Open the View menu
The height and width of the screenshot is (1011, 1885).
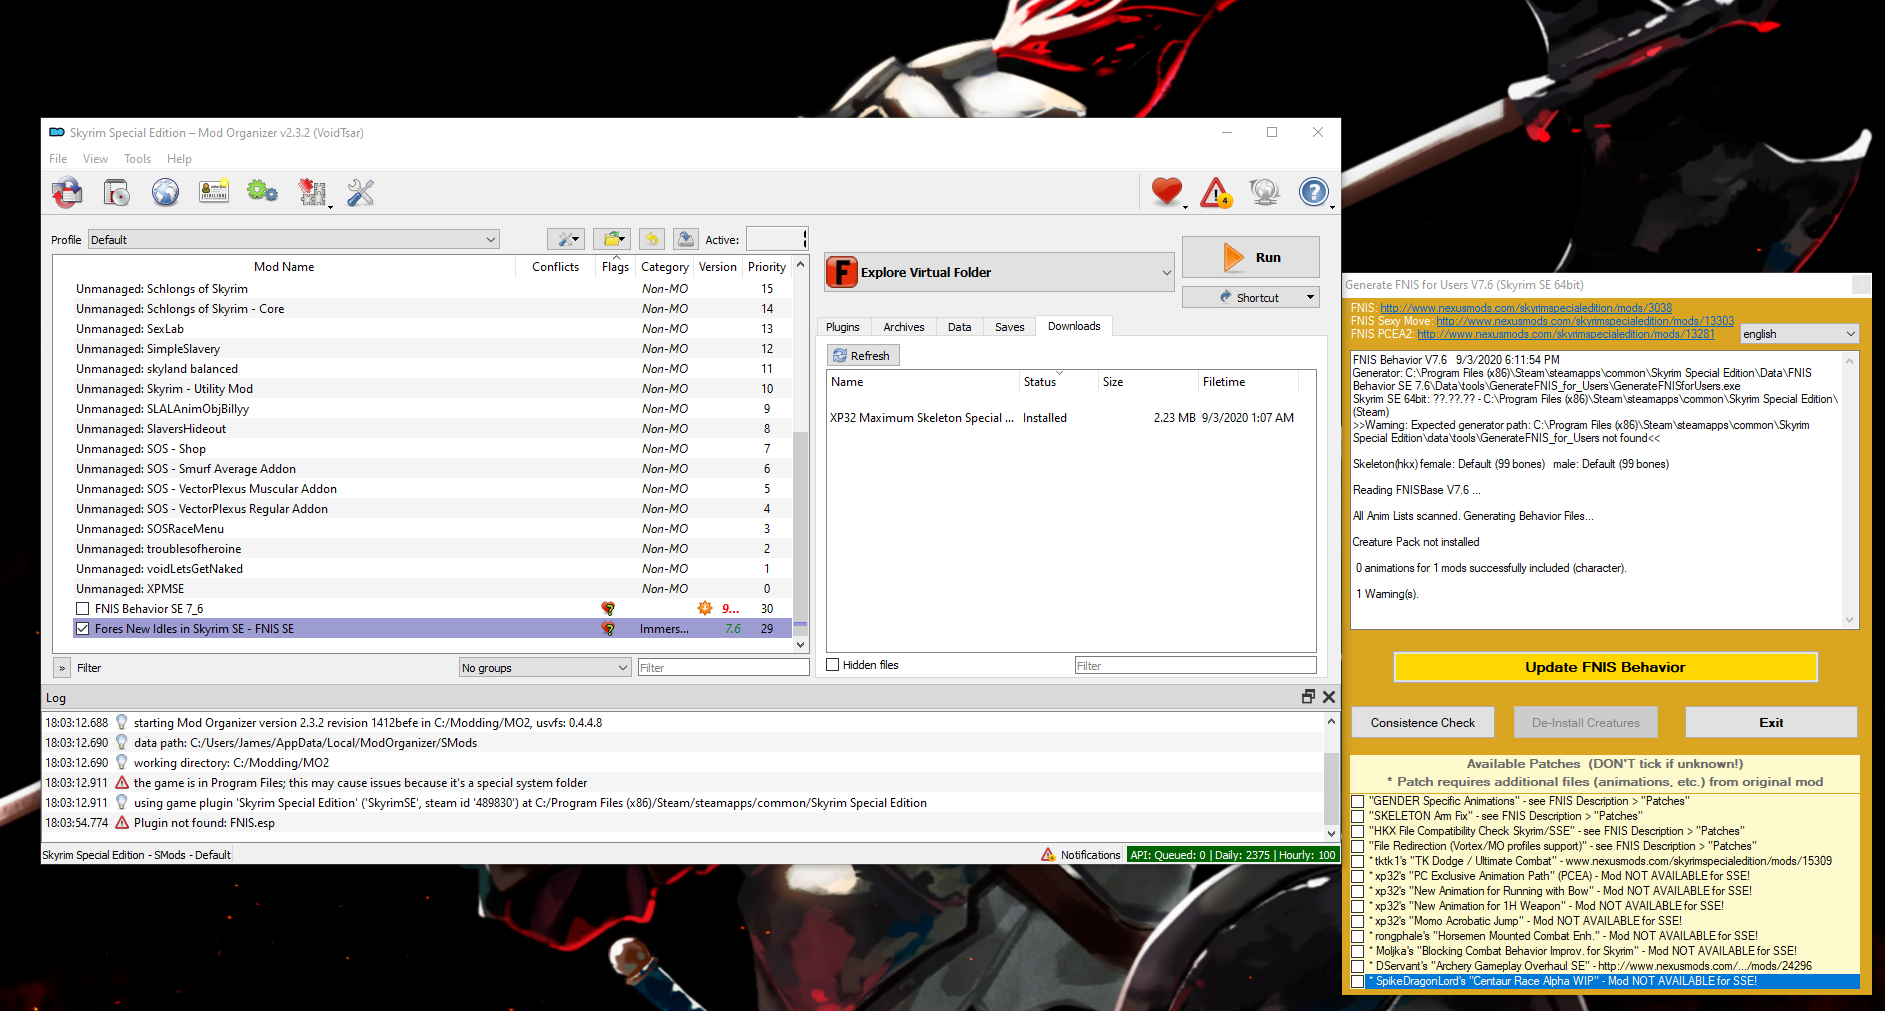click(95, 159)
